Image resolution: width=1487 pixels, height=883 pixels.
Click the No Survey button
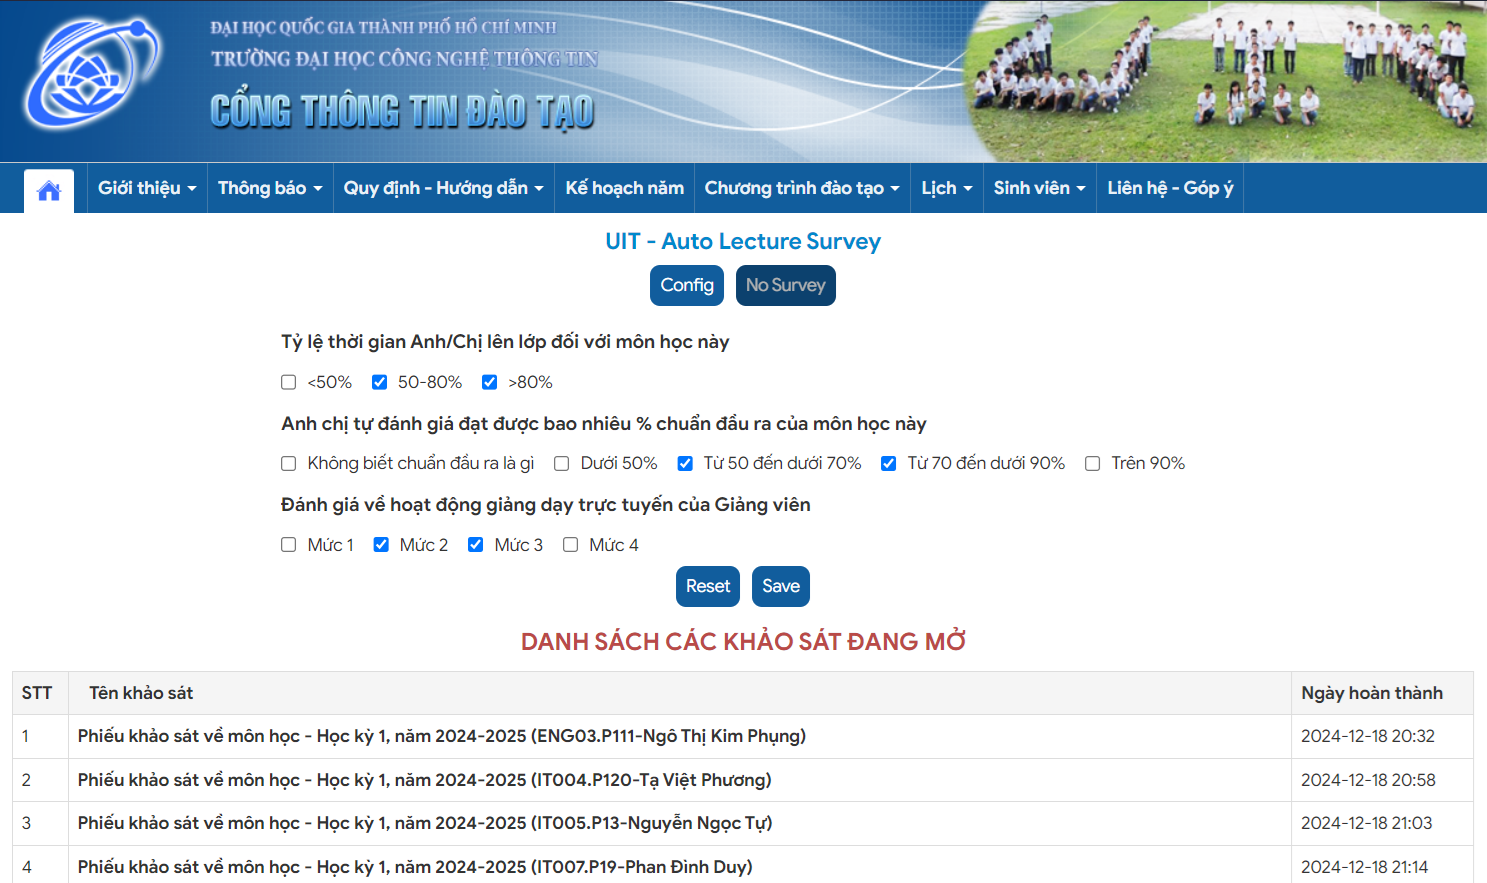coord(786,285)
